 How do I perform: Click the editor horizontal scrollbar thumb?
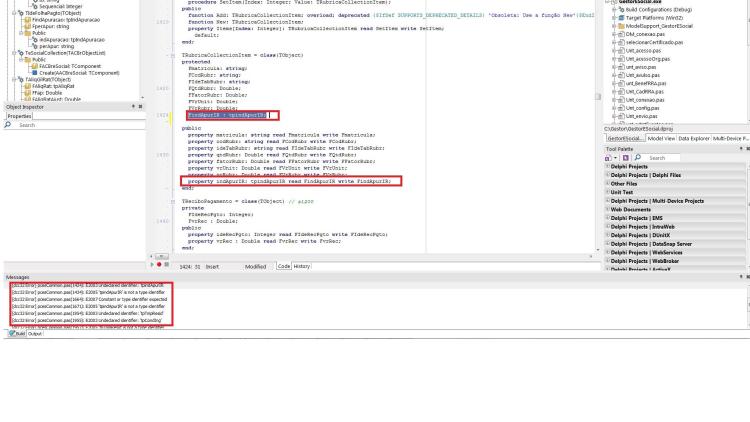162,257
